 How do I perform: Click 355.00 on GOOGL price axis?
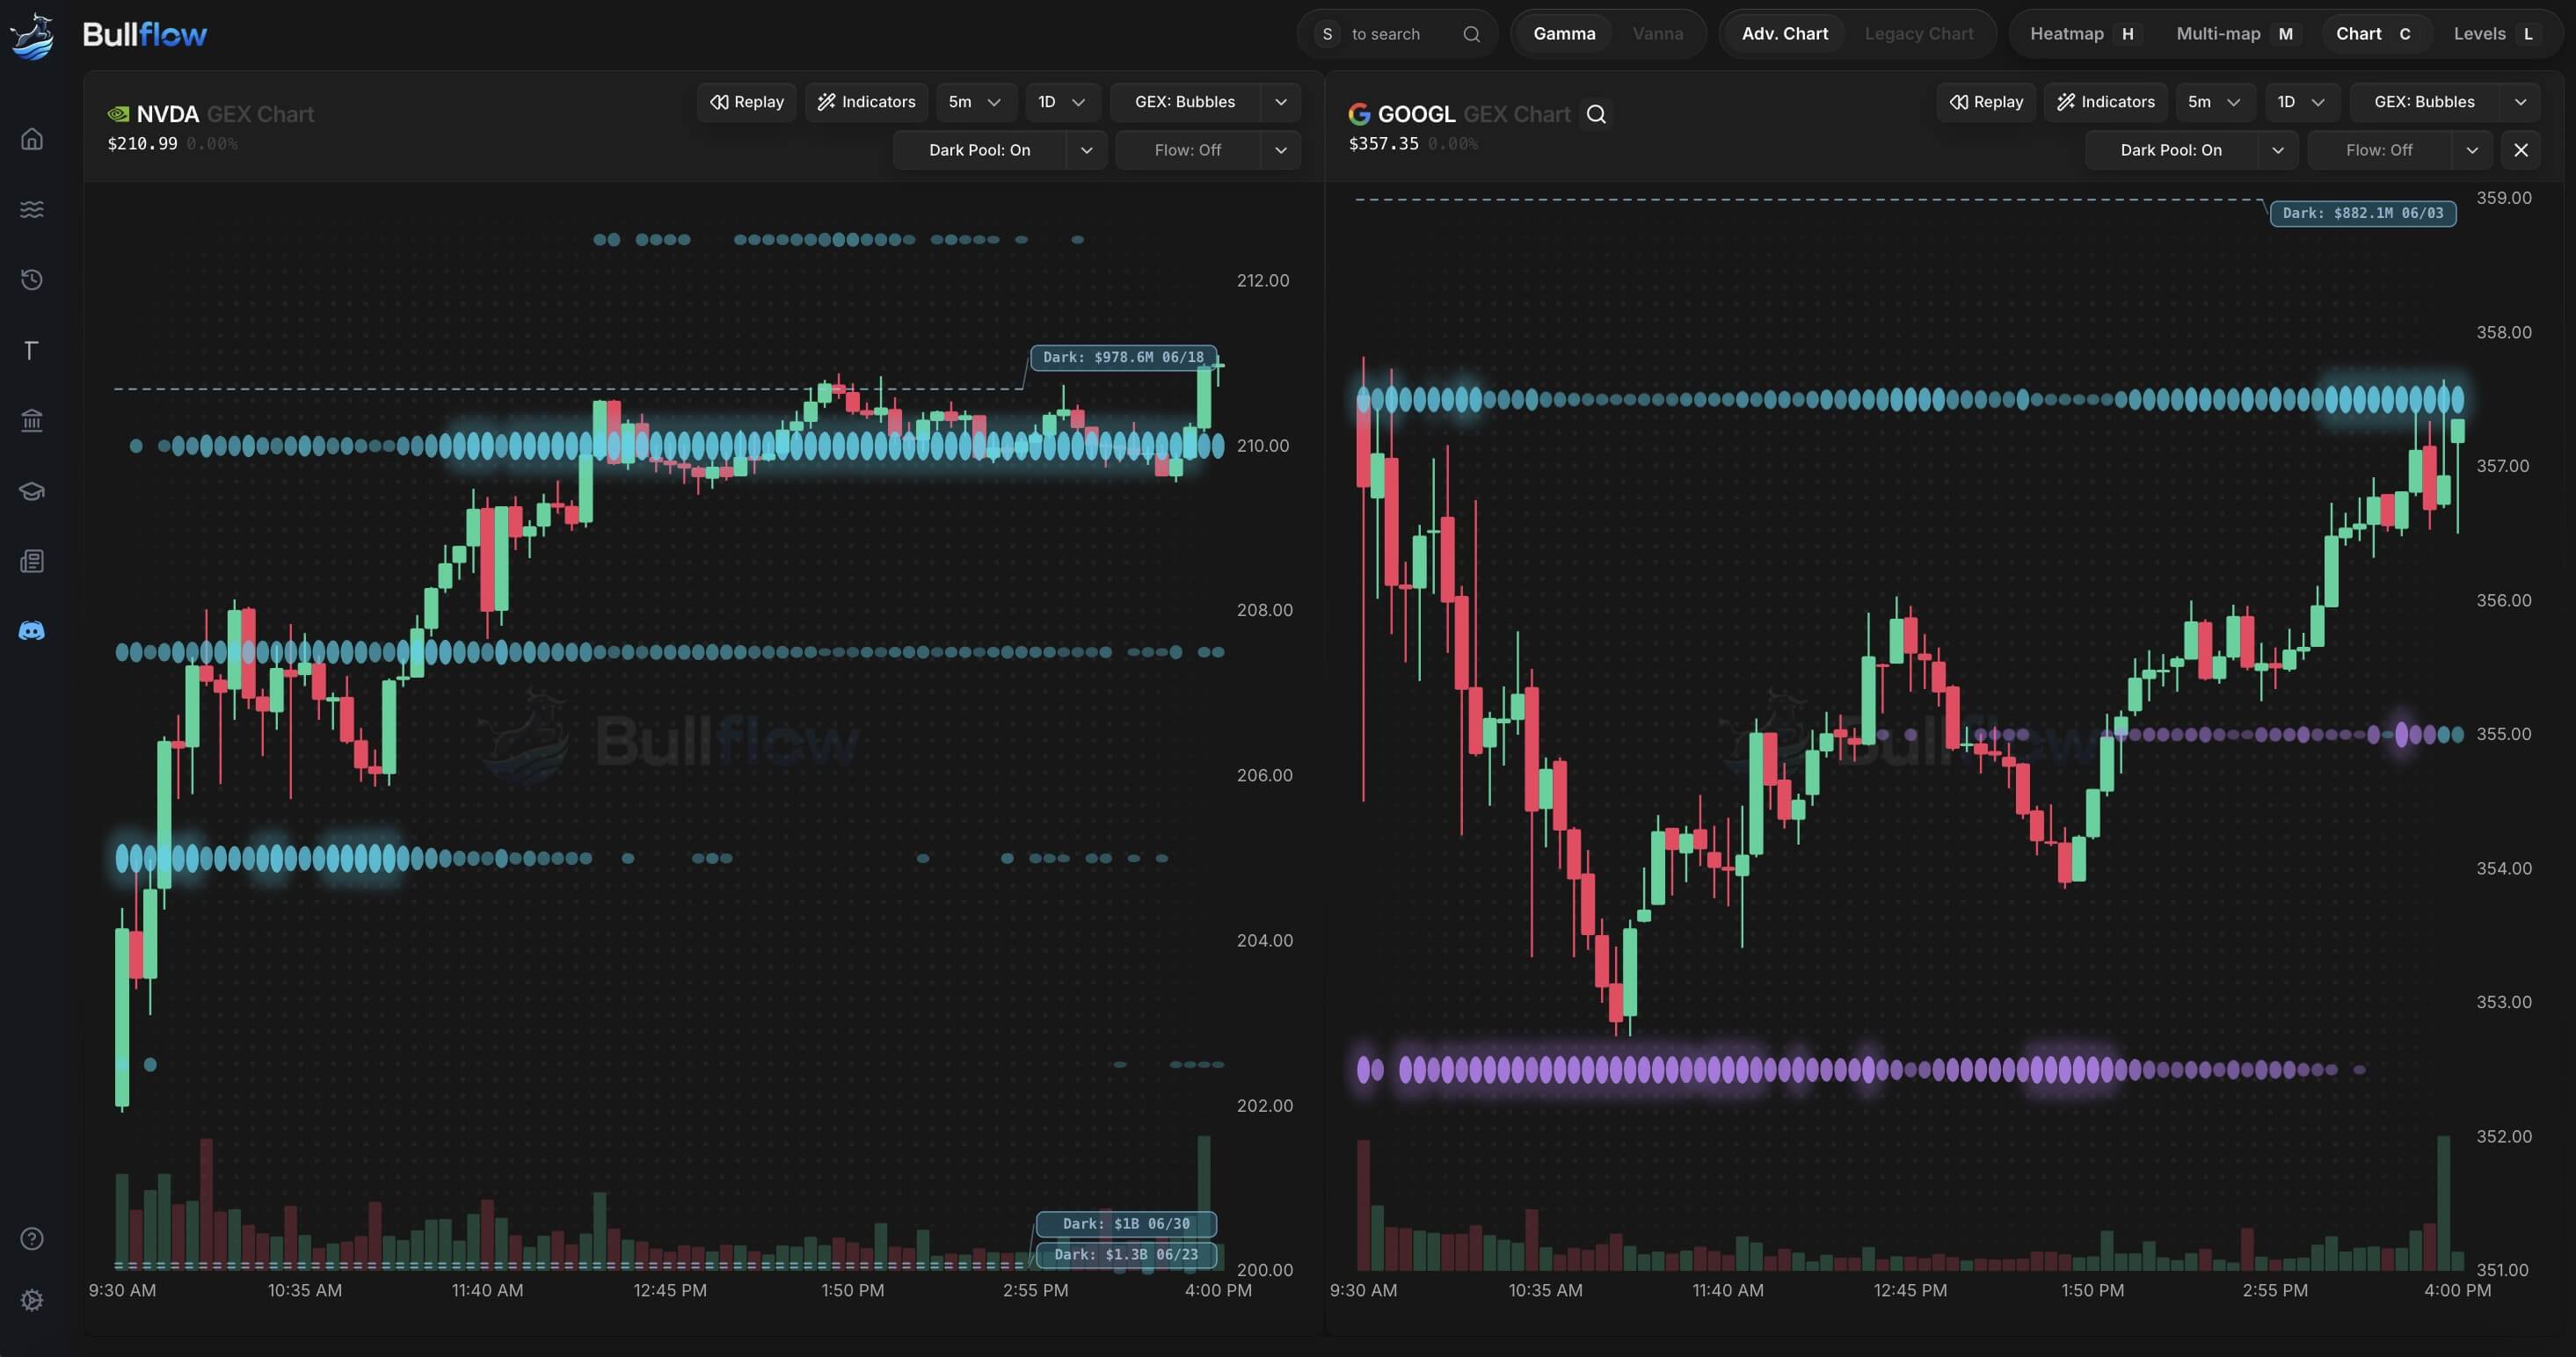point(2503,734)
